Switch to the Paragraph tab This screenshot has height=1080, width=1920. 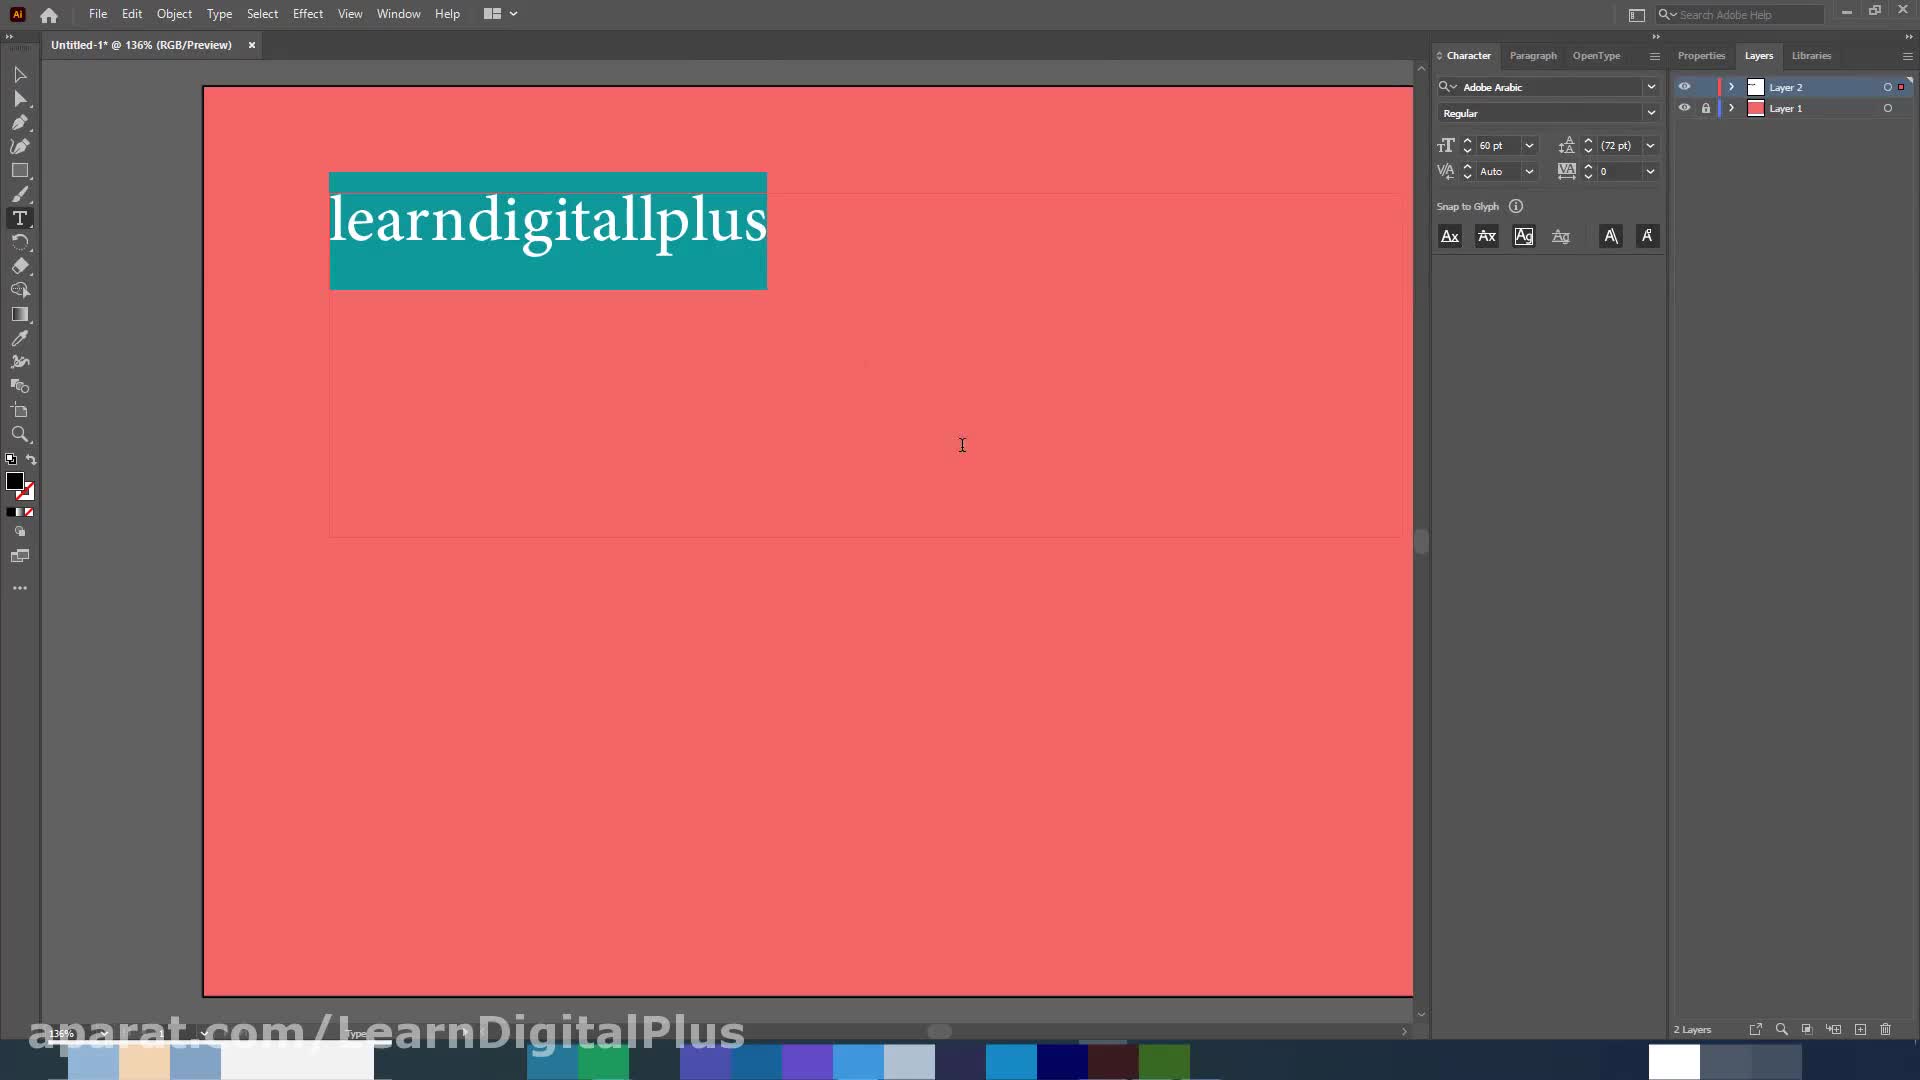1532,56
